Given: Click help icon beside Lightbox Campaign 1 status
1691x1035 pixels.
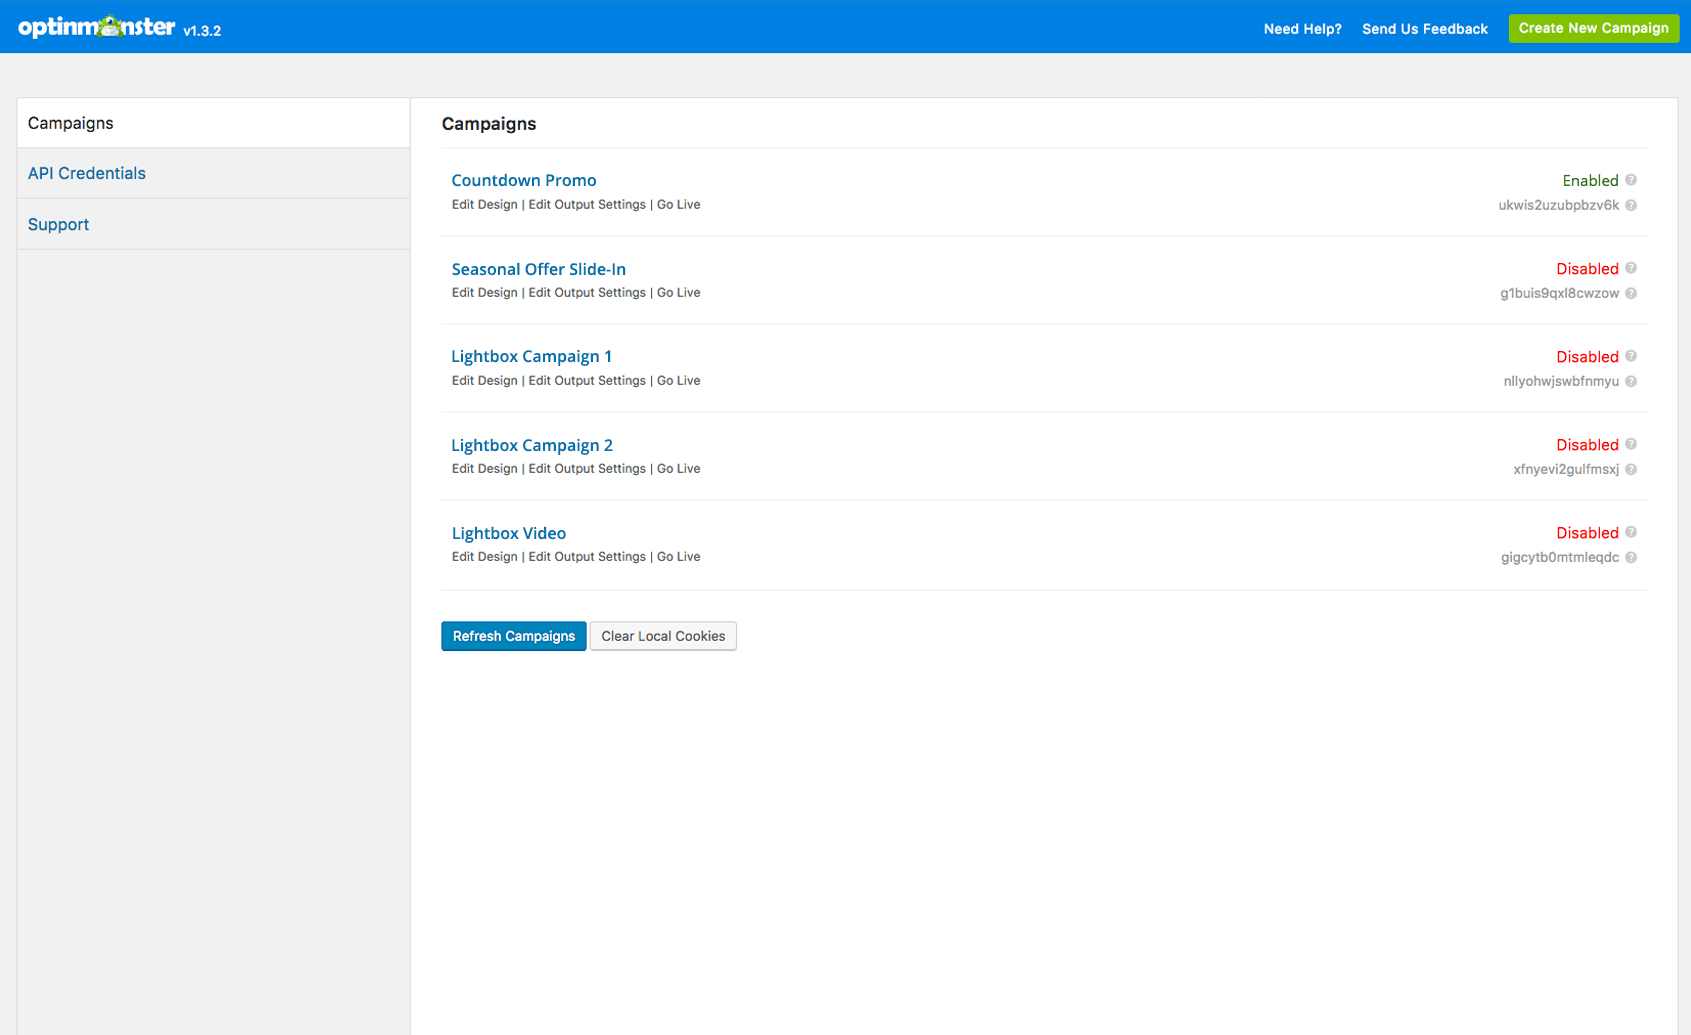Looking at the screenshot, I should point(1631,356).
